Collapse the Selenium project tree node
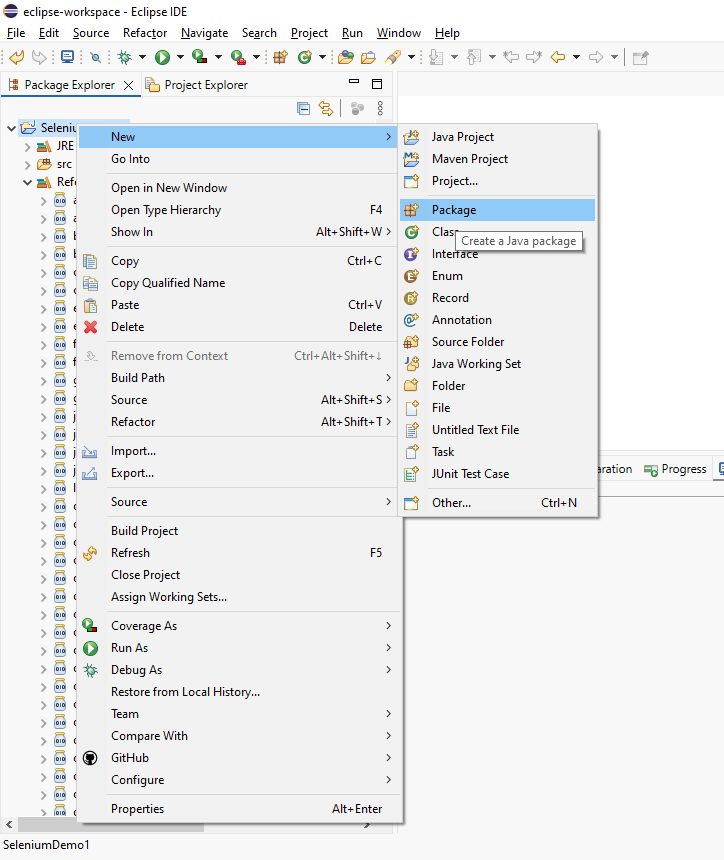 click(x=11, y=128)
